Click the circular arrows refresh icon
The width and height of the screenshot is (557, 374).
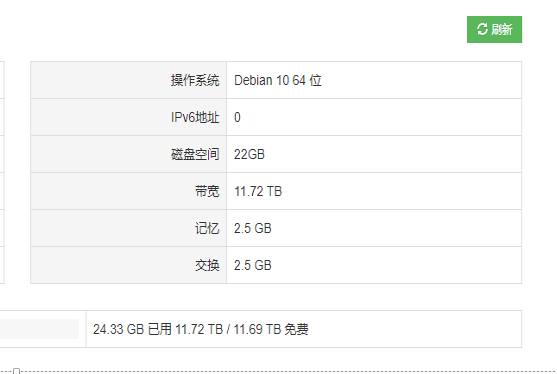[482, 29]
